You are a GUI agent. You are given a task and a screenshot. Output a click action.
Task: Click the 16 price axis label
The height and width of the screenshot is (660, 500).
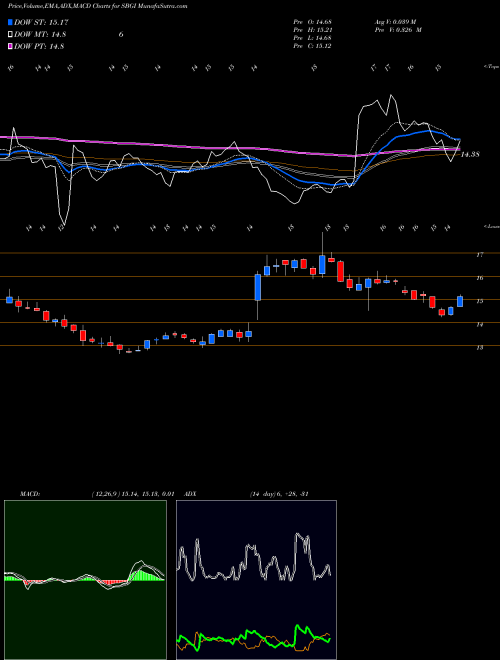479,278
